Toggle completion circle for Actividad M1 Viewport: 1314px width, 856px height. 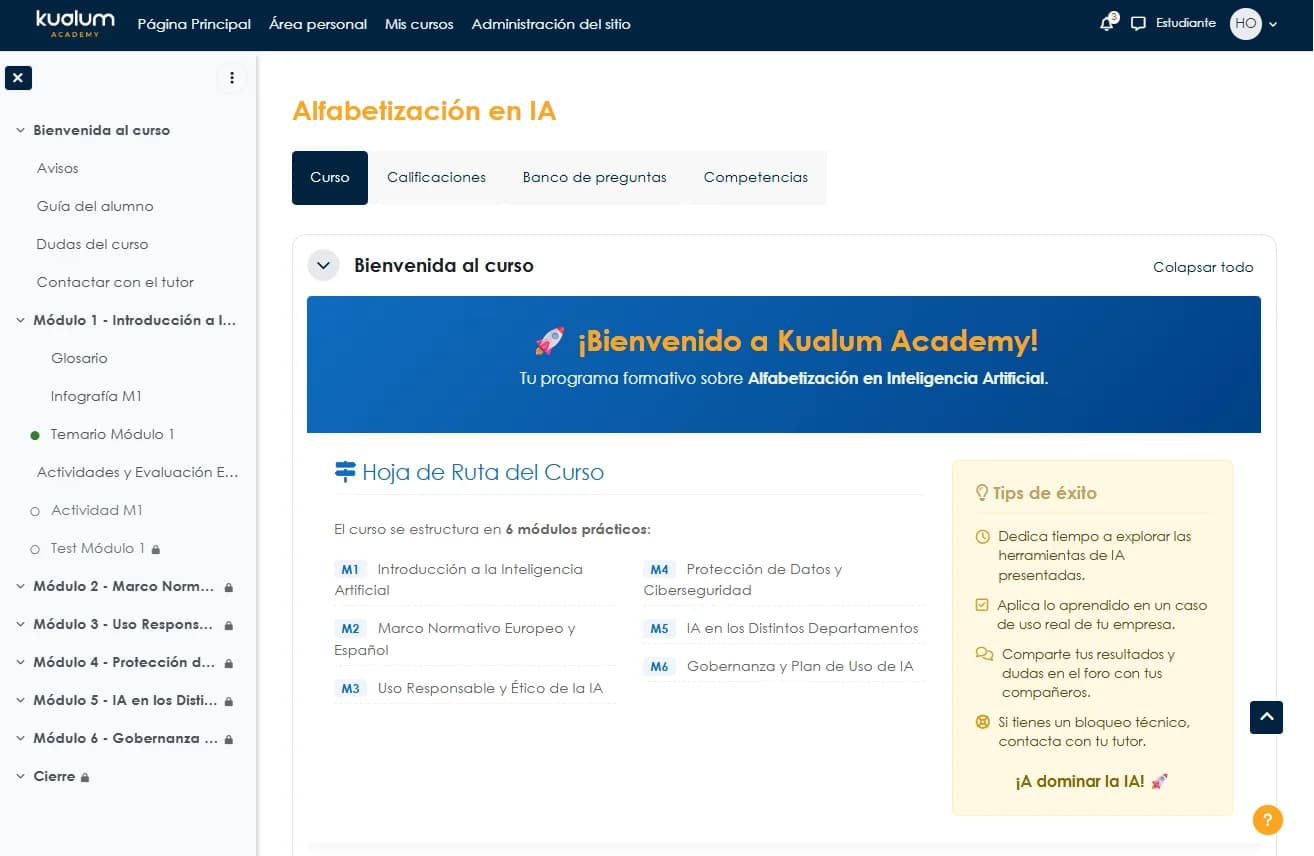35,511
